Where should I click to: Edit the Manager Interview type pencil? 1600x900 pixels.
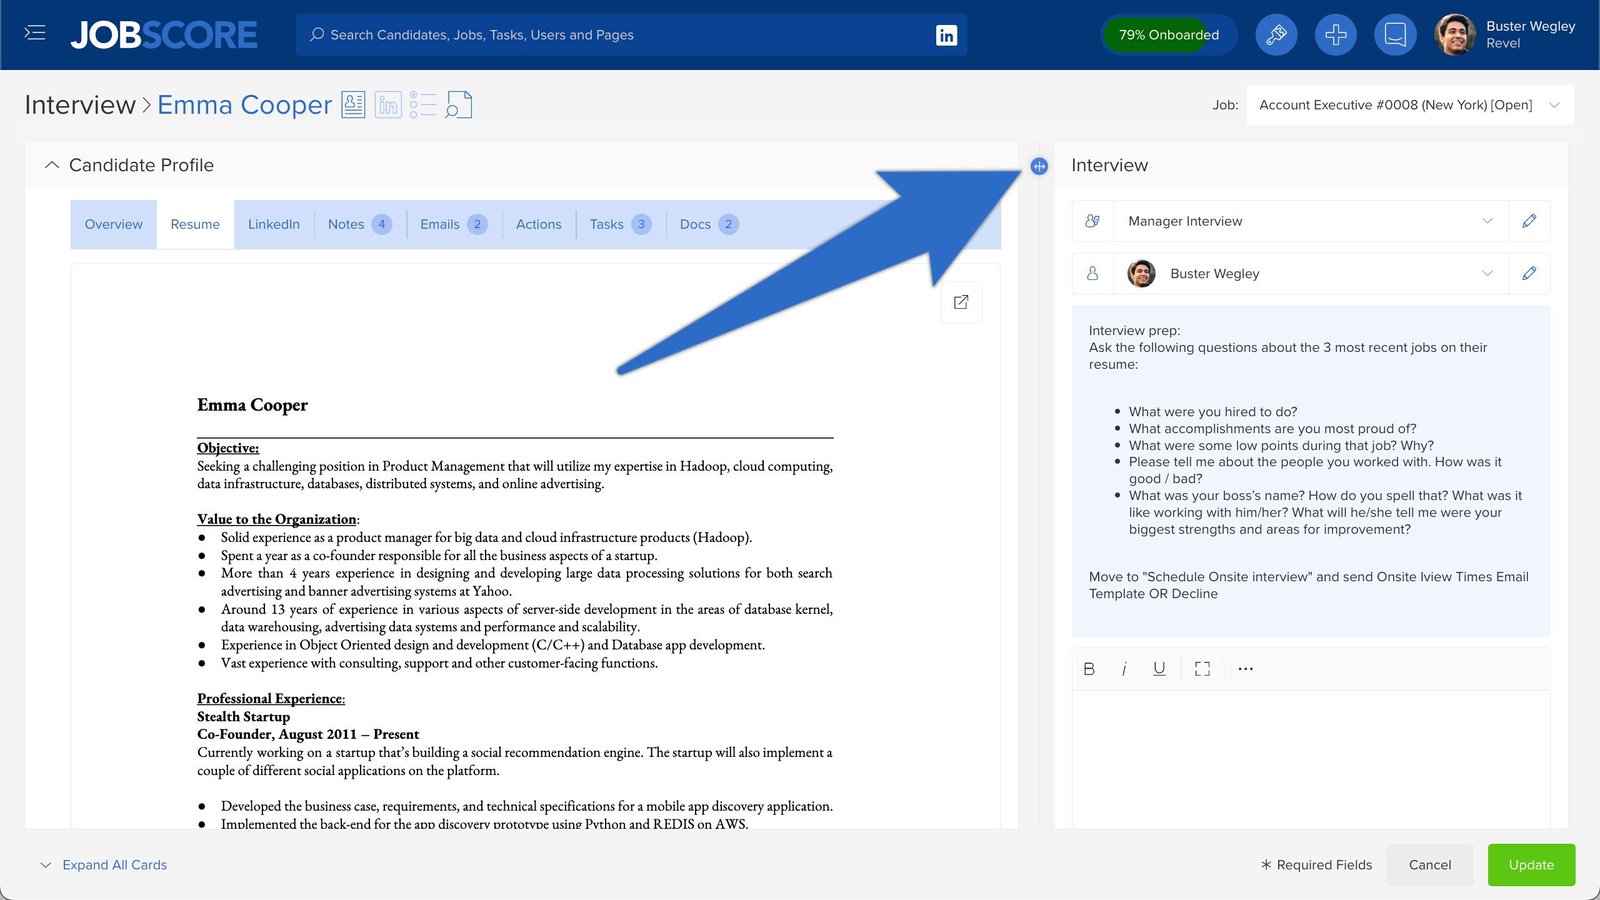pyautogui.click(x=1529, y=221)
